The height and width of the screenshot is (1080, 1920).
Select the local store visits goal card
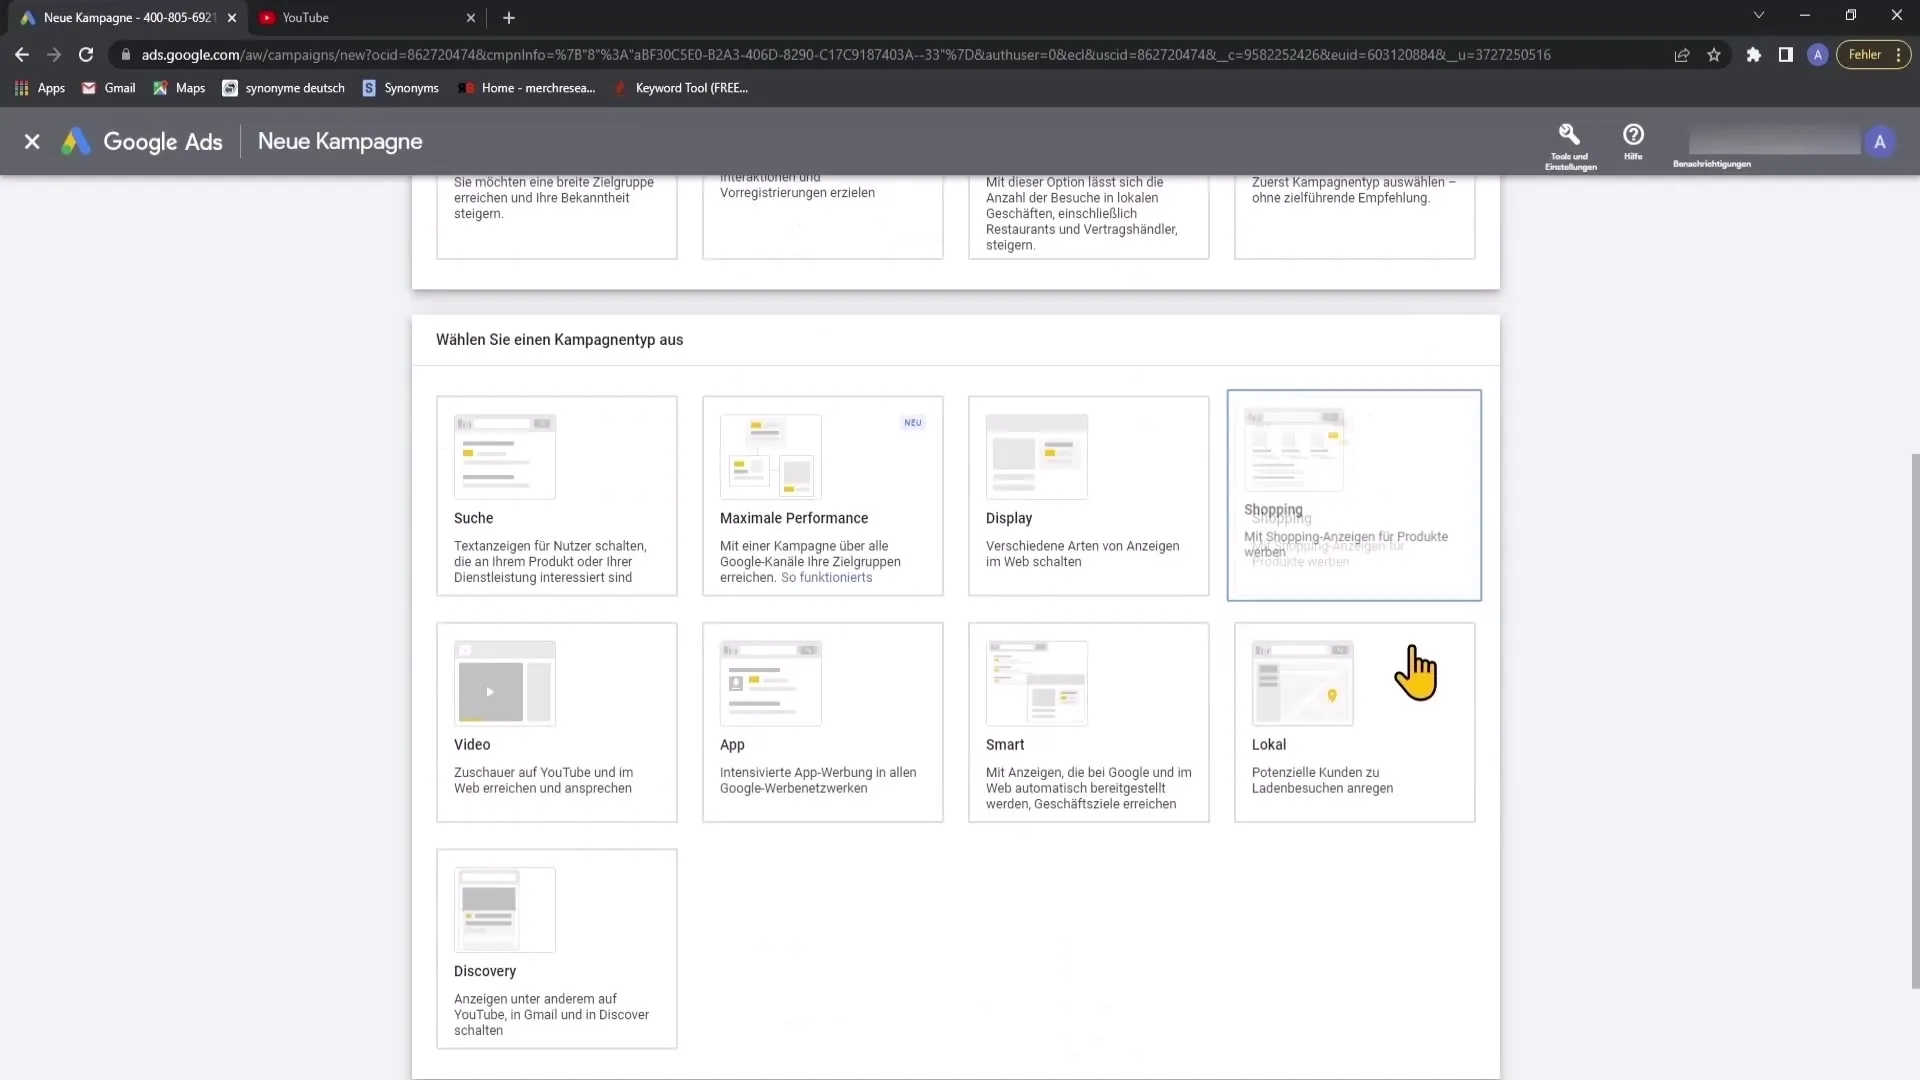(1089, 217)
